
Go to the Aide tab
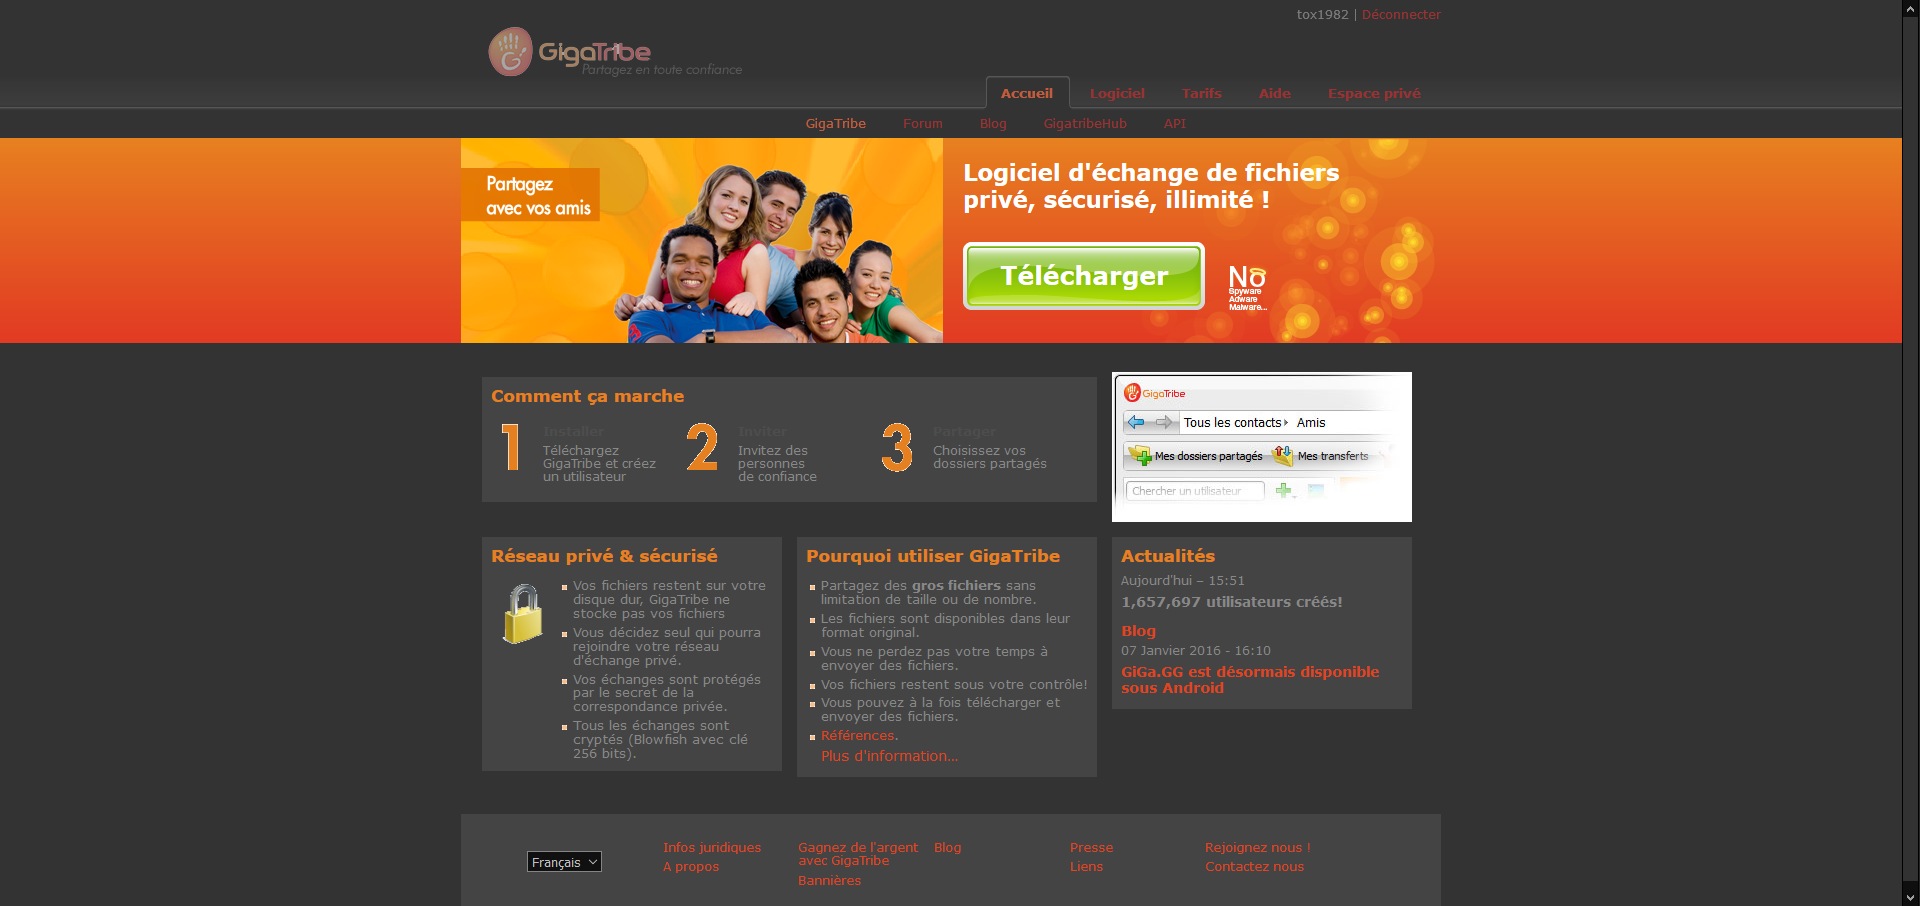[x=1274, y=93]
